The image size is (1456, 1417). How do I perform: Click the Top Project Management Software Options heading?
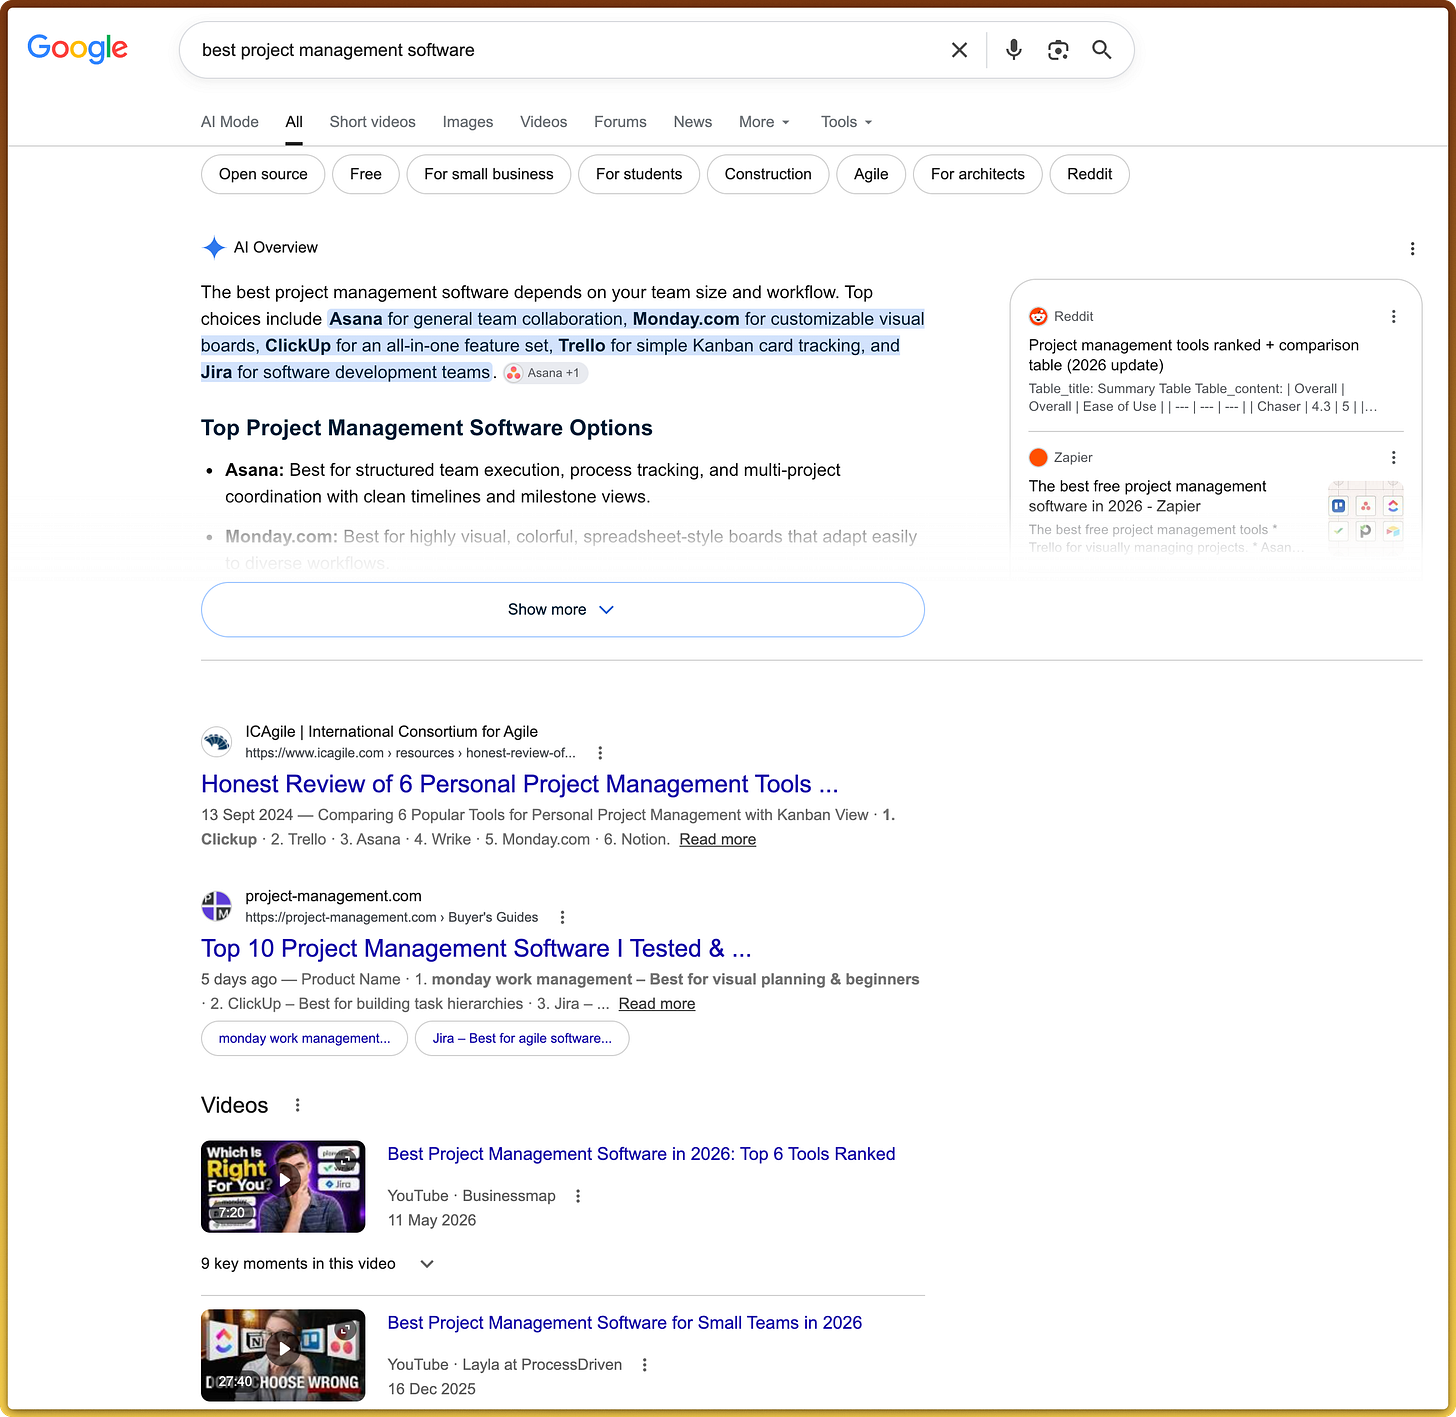click(x=427, y=428)
